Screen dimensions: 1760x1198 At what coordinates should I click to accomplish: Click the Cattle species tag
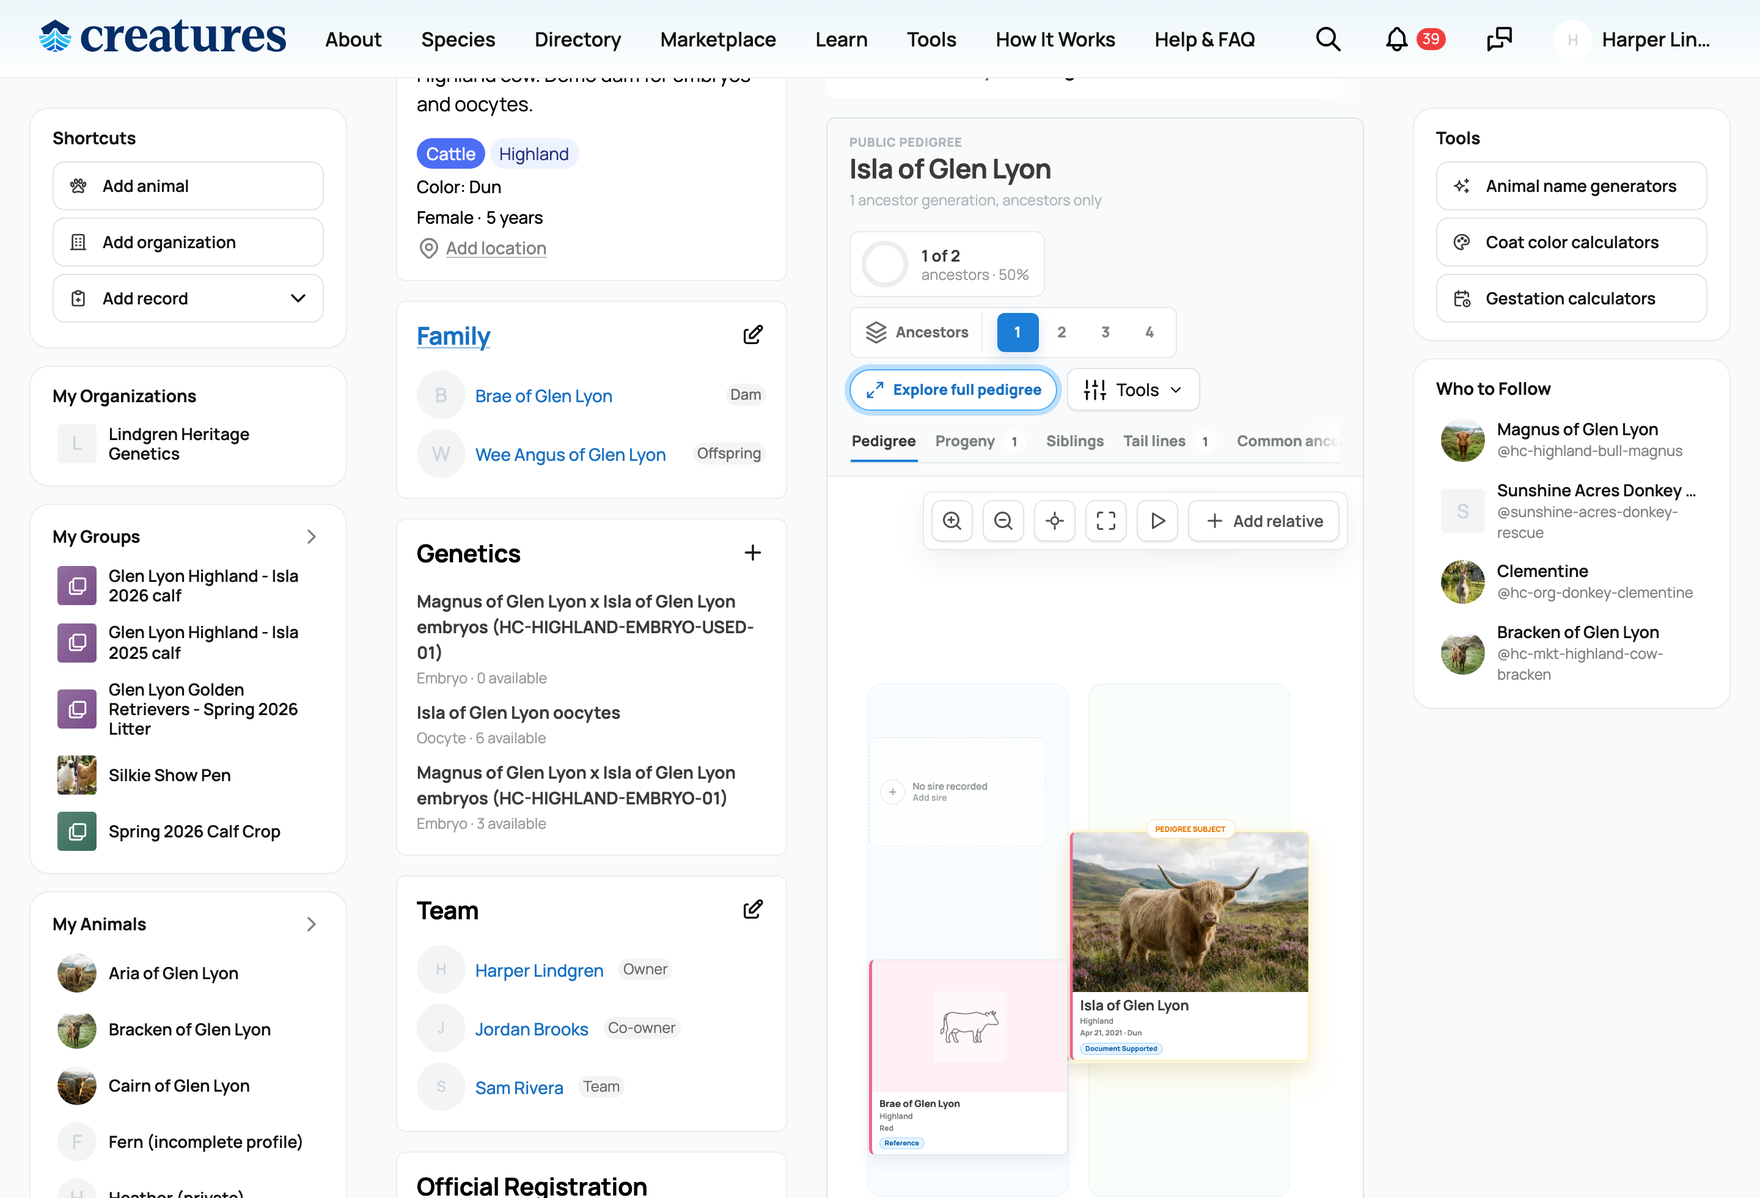pyautogui.click(x=451, y=154)
